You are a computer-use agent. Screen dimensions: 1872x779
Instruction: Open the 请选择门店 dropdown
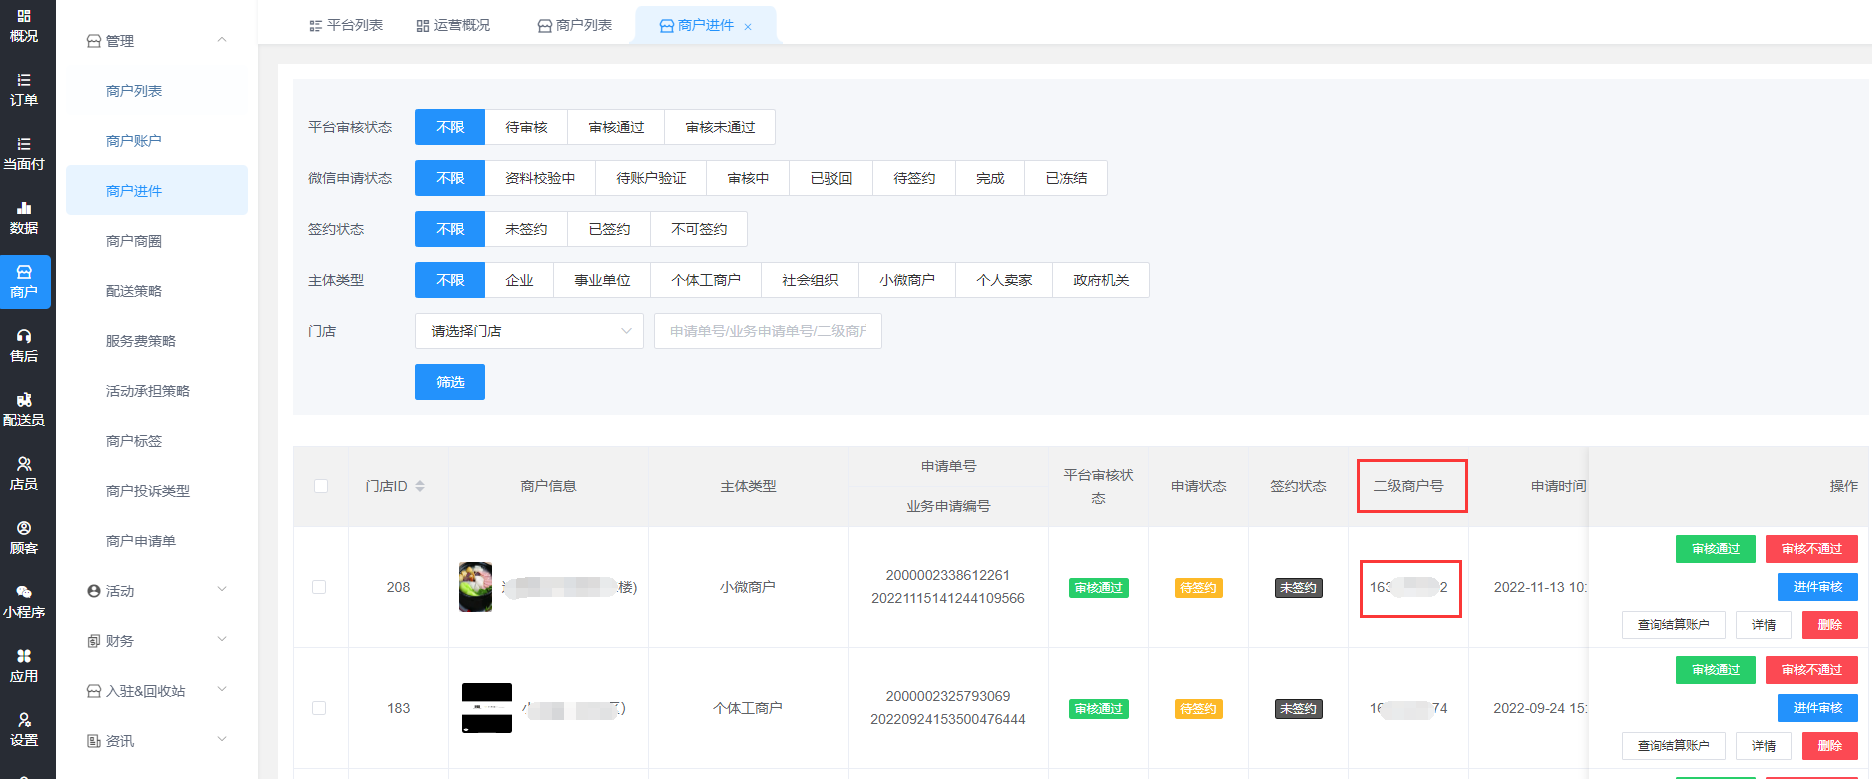529,331
